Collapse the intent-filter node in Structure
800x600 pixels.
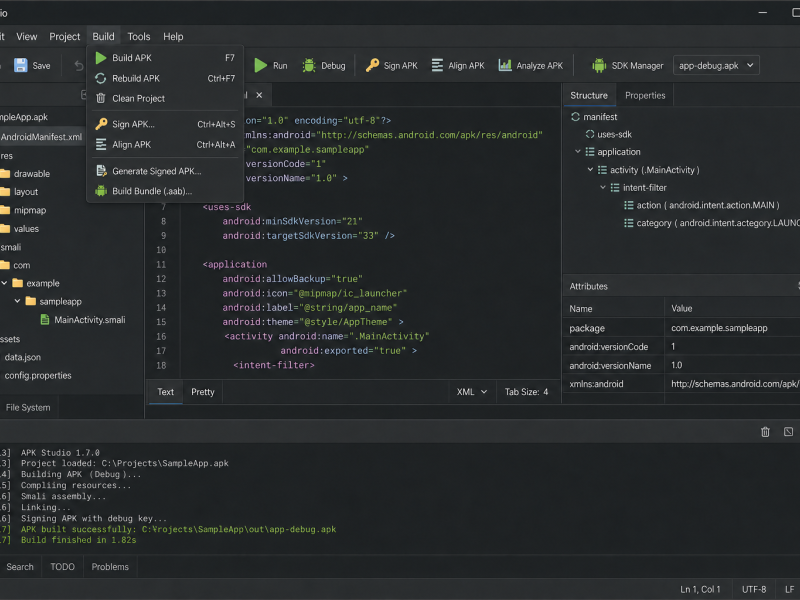click(603, 187)
